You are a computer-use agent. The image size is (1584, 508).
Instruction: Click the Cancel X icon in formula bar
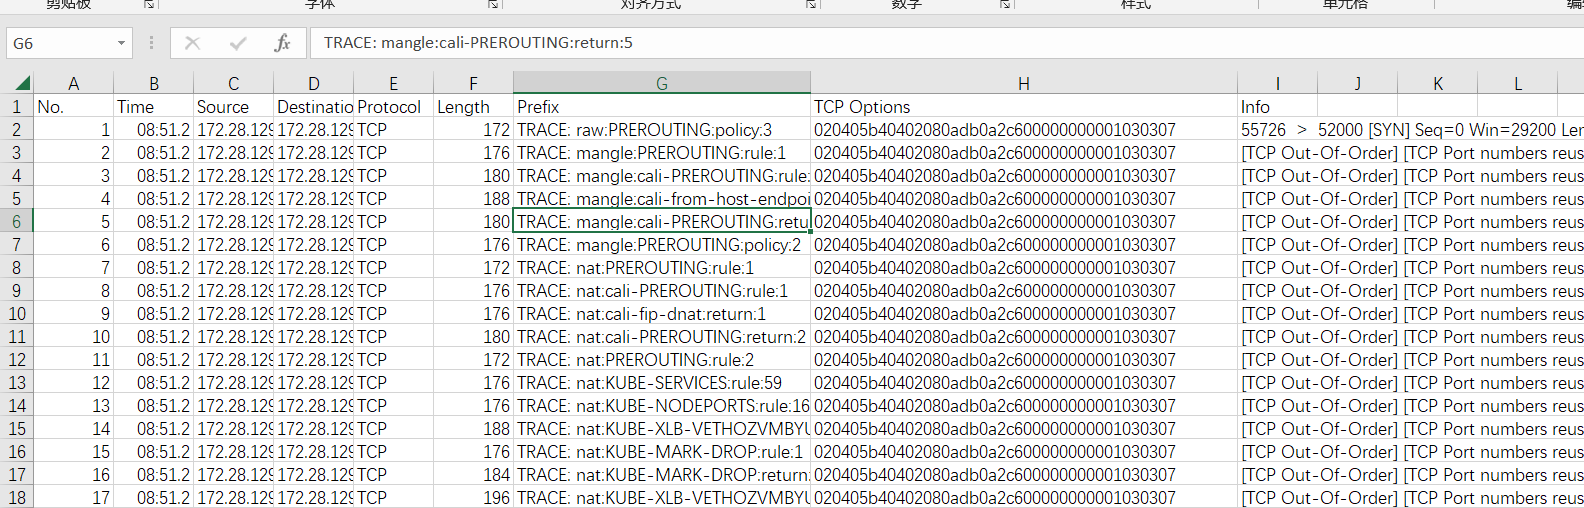click(192, 43)
